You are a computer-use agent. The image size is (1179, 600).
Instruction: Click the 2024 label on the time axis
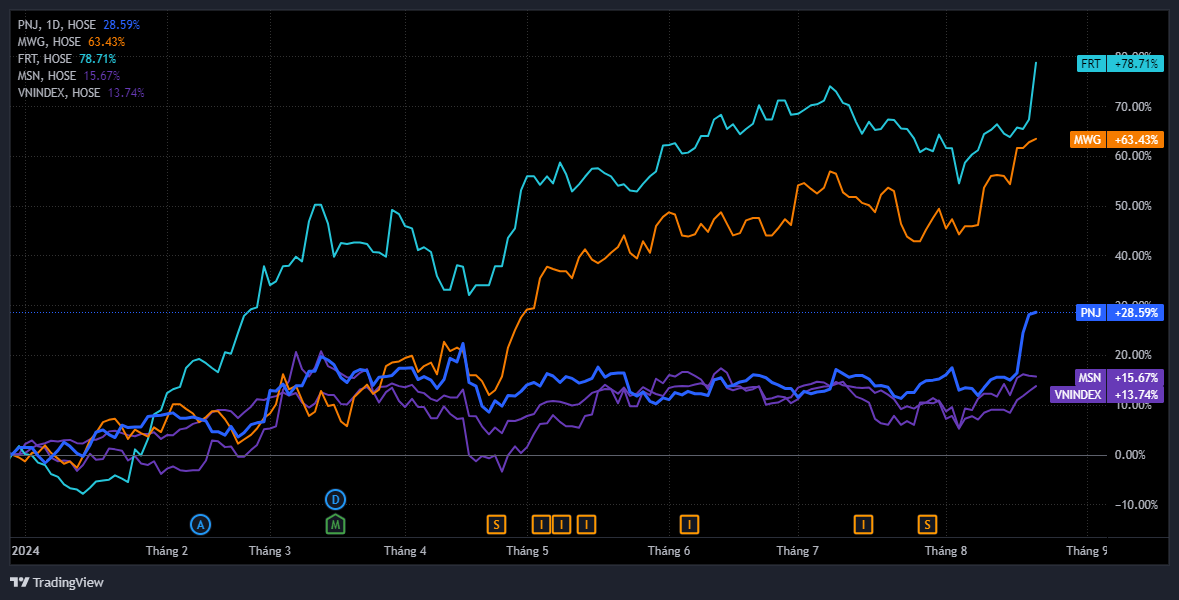tap(26, 551)
